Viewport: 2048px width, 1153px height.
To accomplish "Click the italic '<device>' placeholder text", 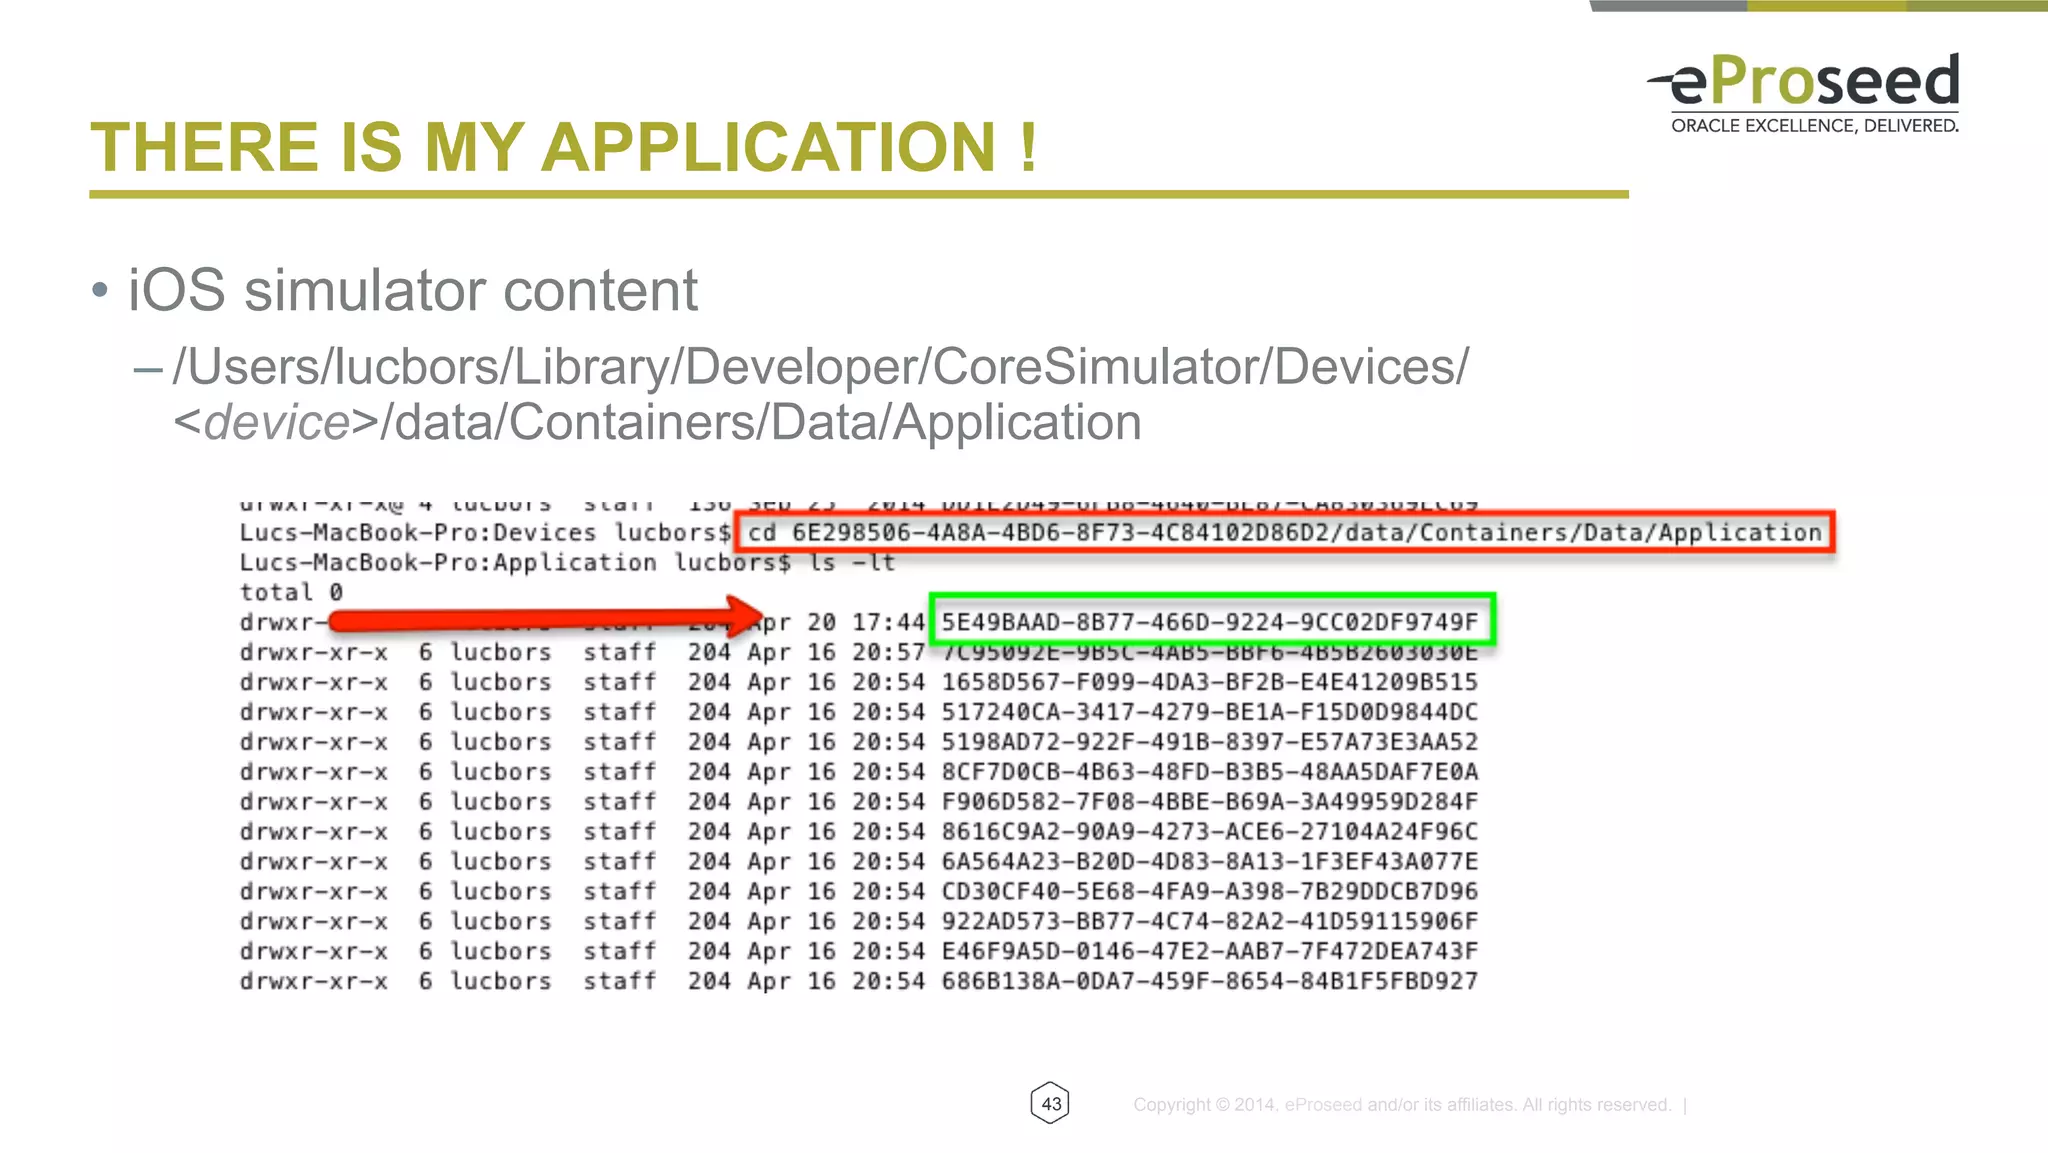I will [x=275, y=422].
